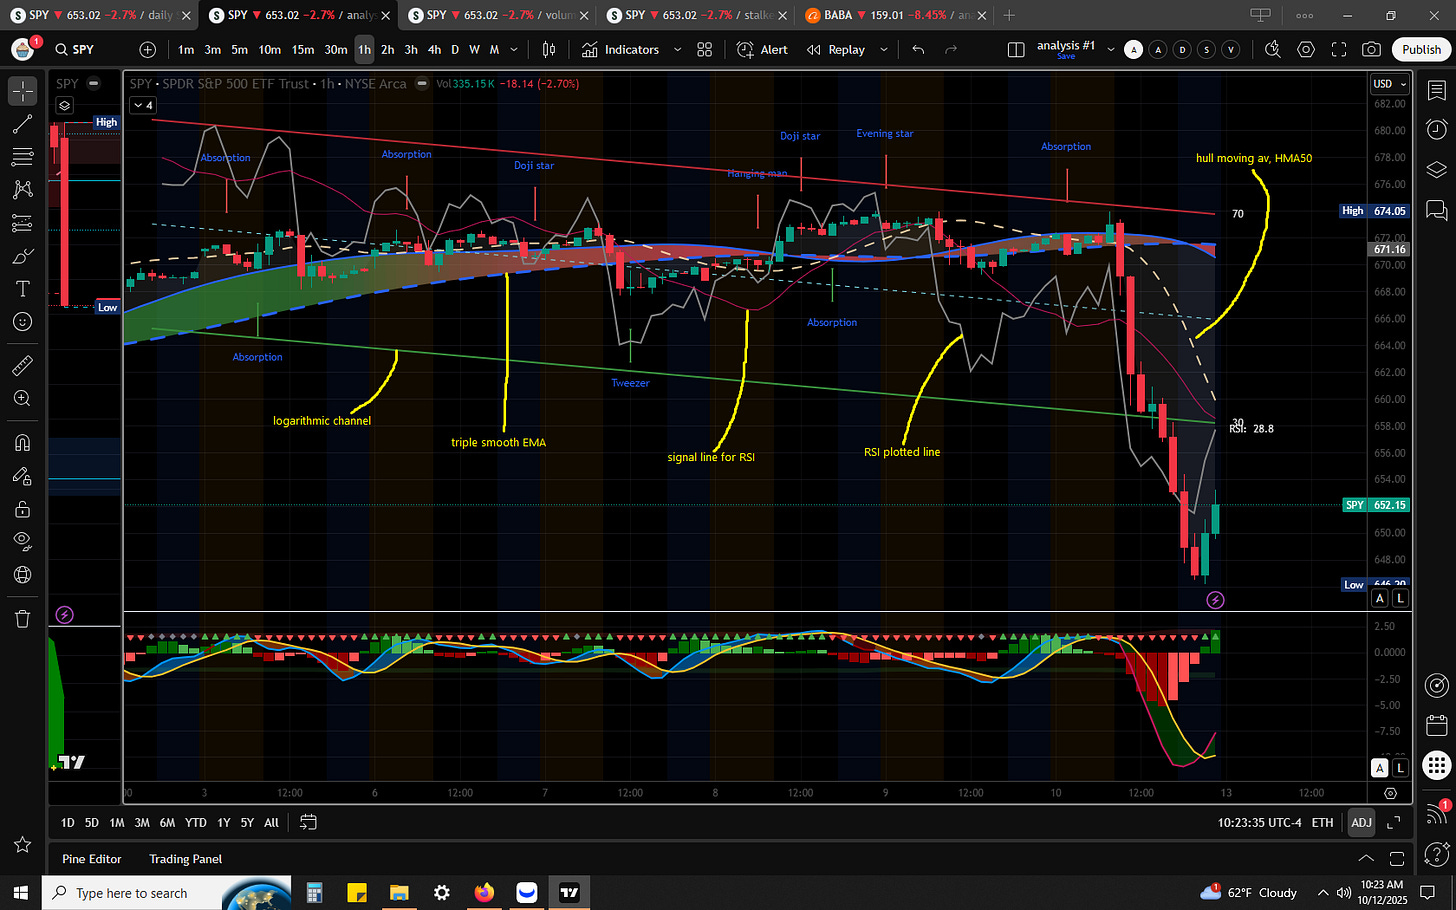Start bar Replay mode
Viewport: 1456px width, 910px height.
click(836, 49)
